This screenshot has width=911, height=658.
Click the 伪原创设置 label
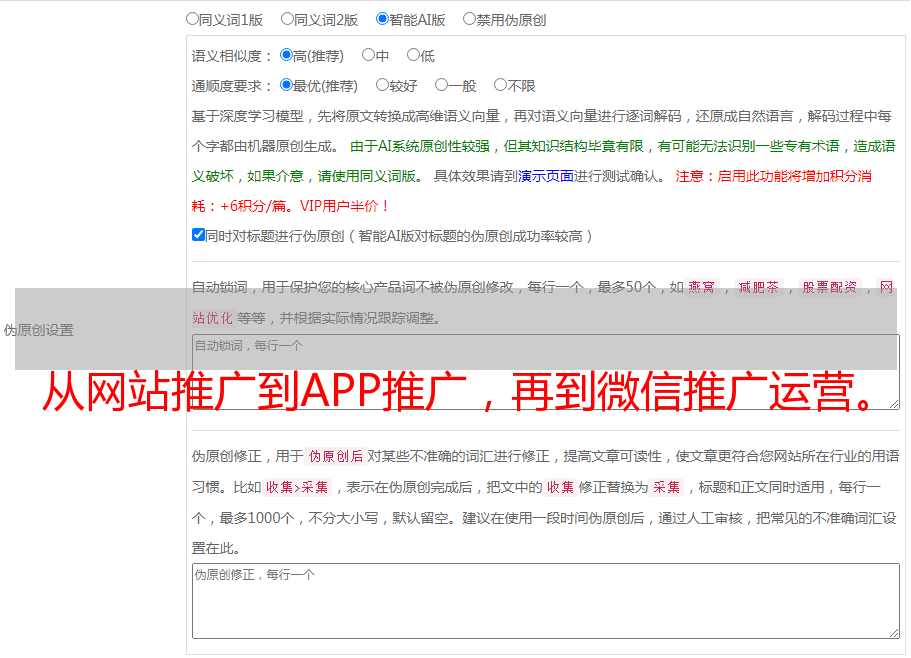(x=39, y=330)
